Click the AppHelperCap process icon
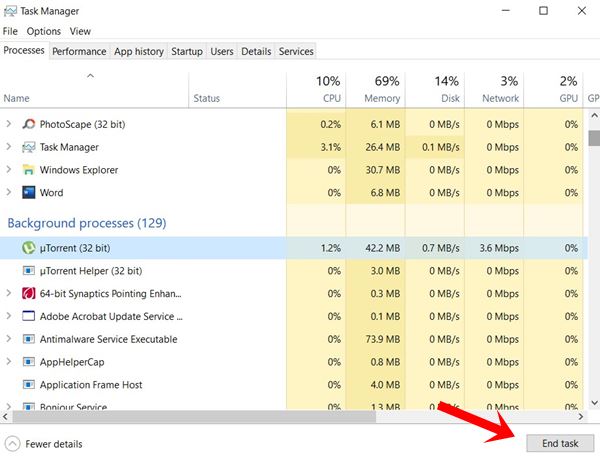This screenshot has width=600, height=461. (x=29, y=362)
